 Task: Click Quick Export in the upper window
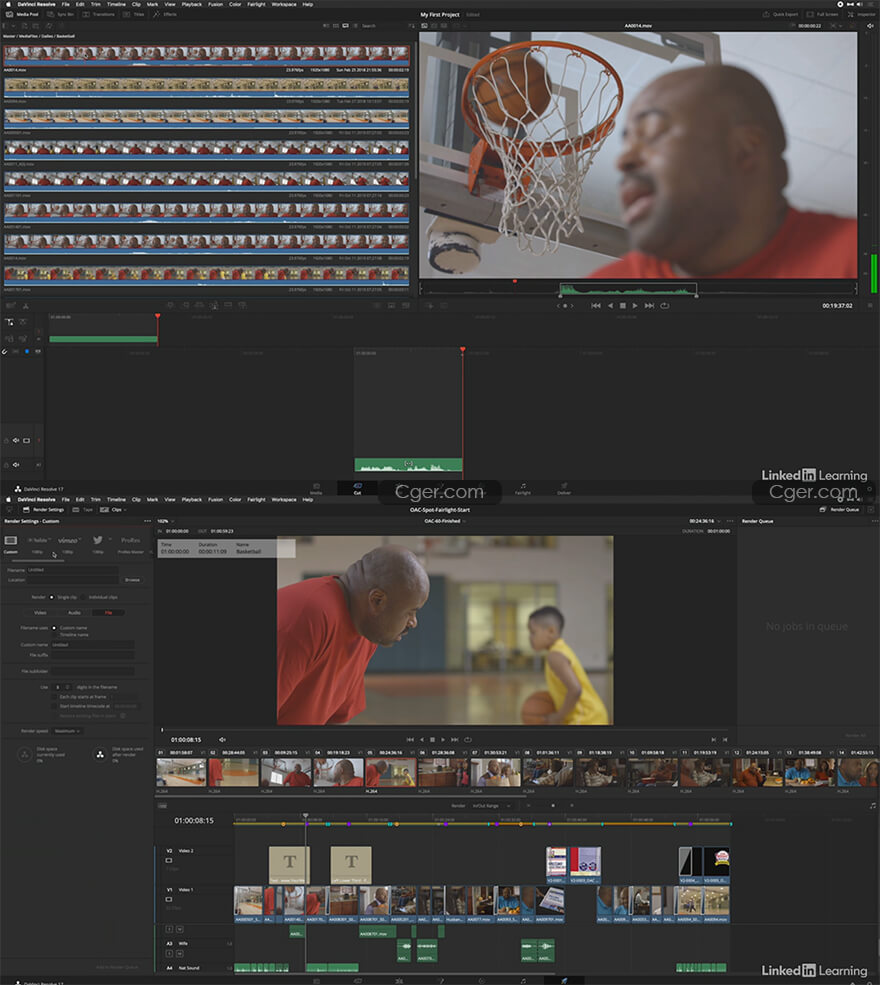pyautogui.click(x=781, y=14)
